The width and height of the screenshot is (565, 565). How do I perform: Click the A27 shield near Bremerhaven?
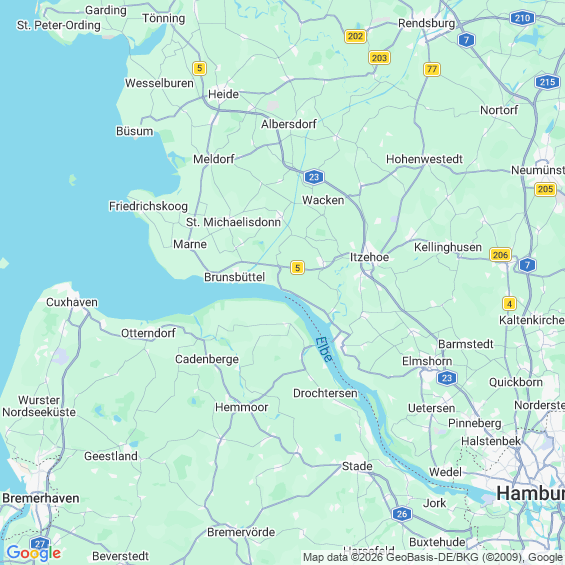point(40,544)
